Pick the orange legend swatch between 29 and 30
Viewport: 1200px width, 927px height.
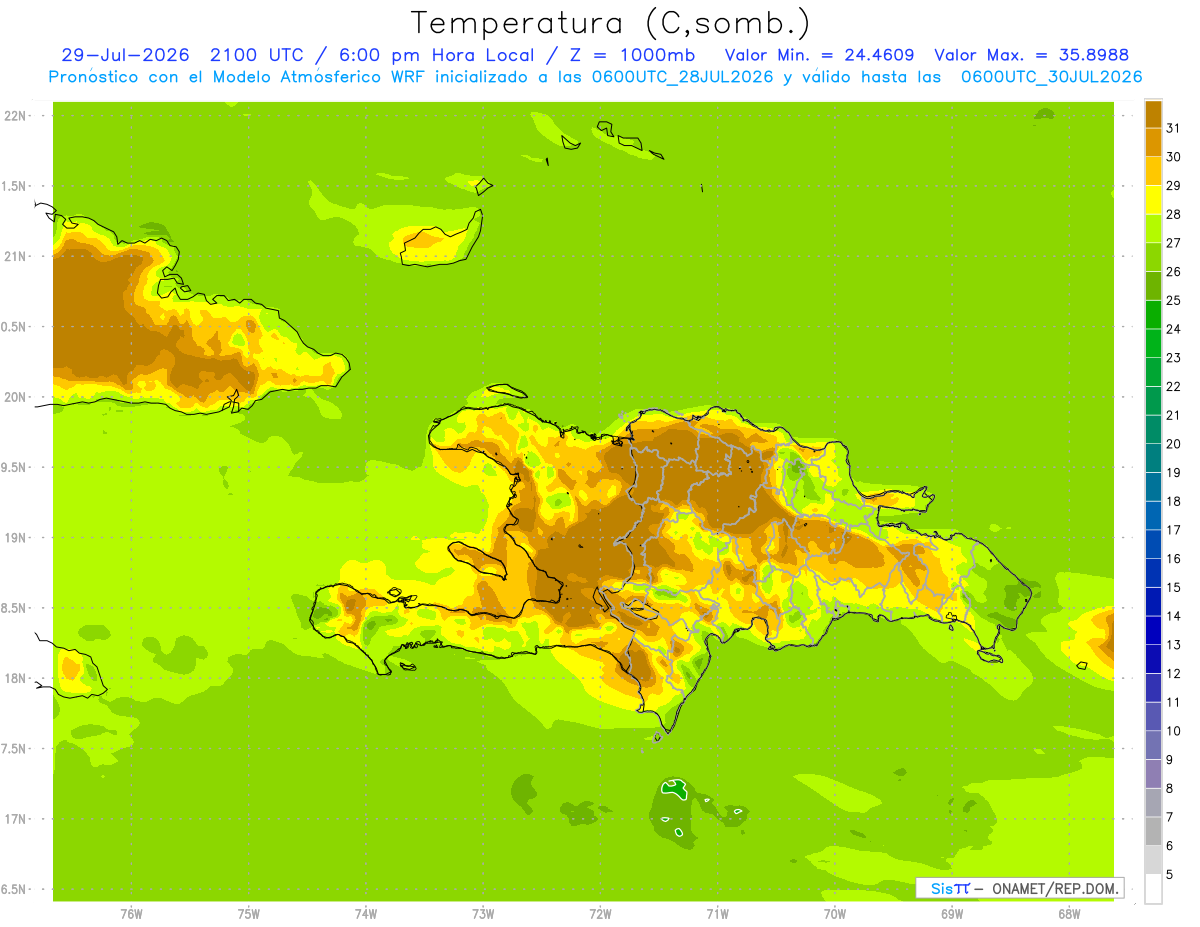click(1153, 171)
